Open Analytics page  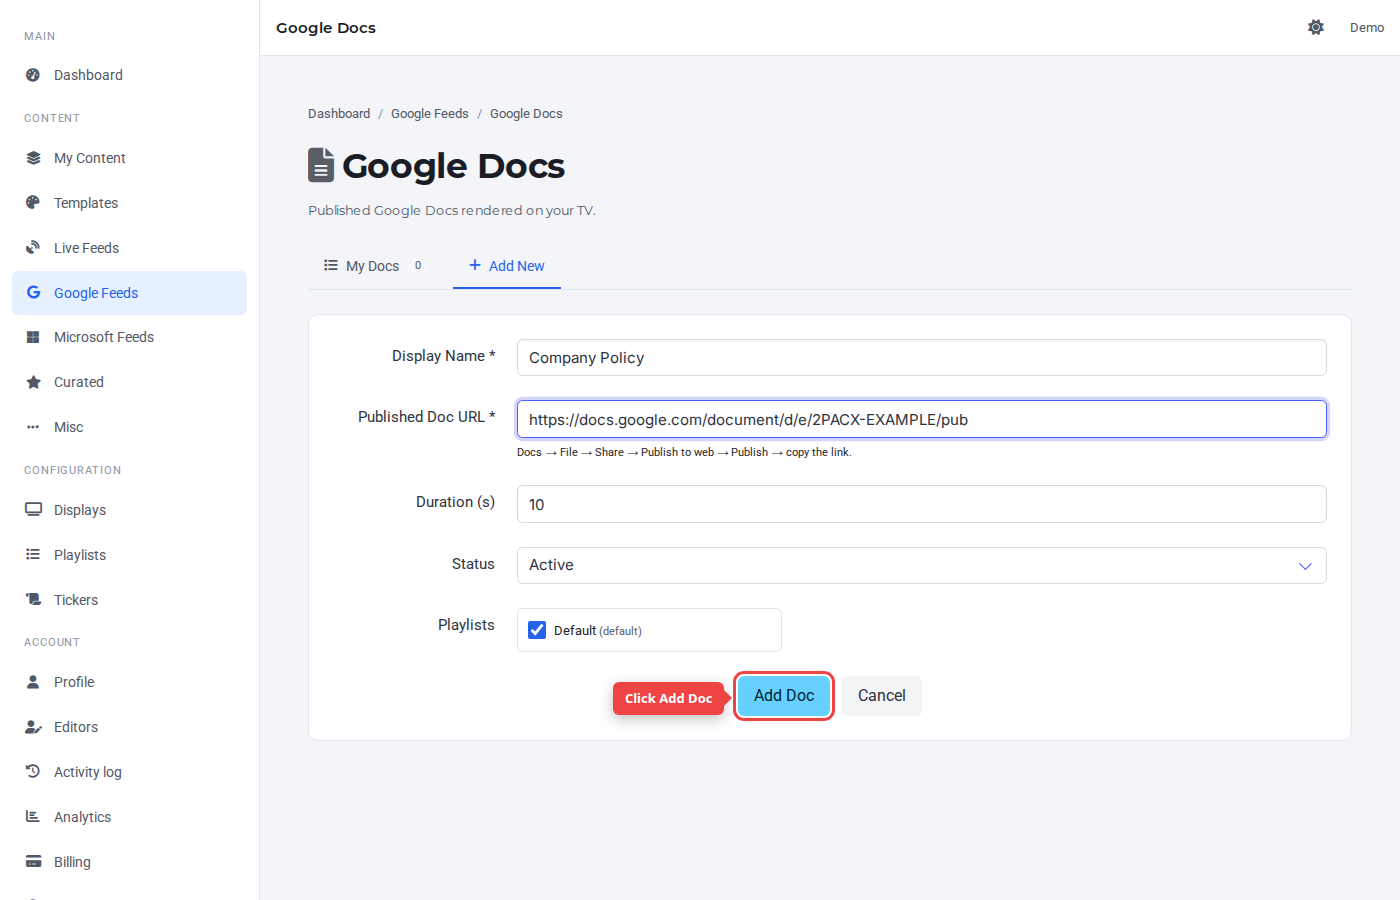tap(129, 817)
